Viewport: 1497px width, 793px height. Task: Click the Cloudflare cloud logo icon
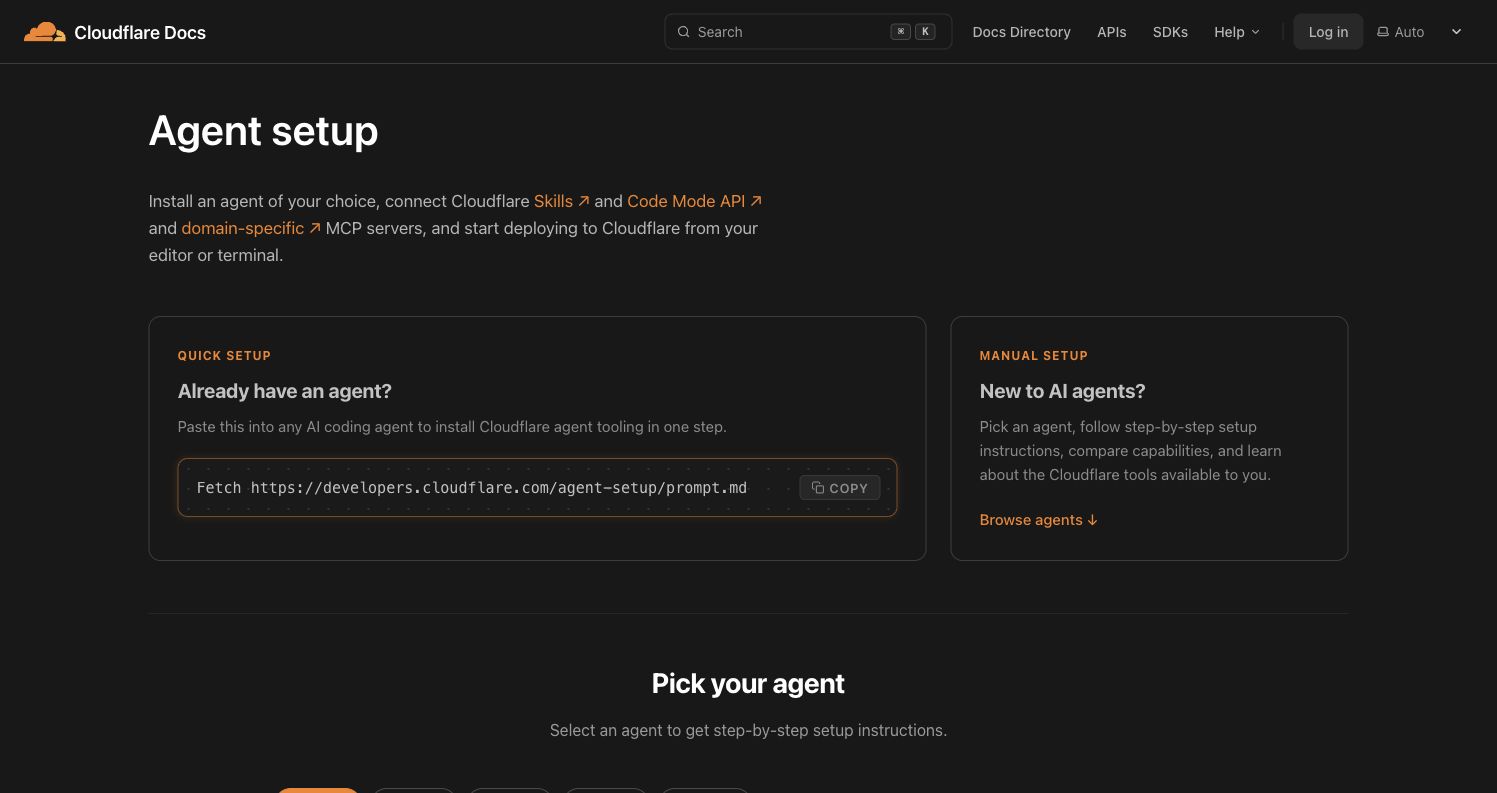(45, 32)
